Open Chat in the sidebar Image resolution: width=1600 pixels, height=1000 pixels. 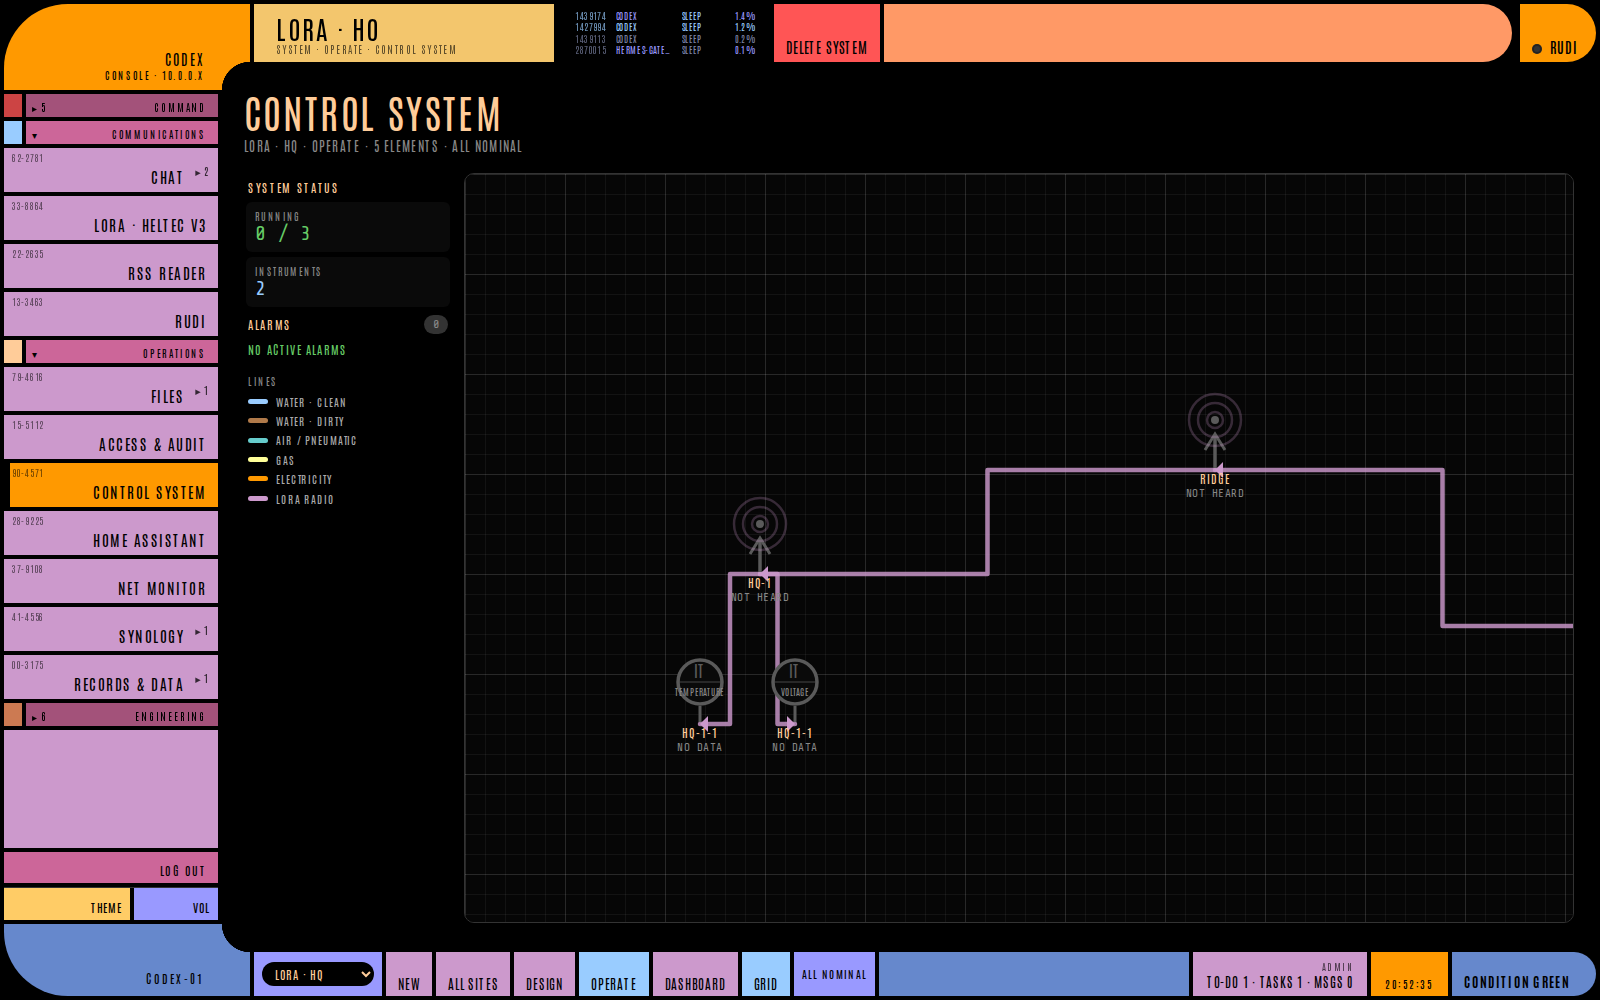click(x=111, y=170)
